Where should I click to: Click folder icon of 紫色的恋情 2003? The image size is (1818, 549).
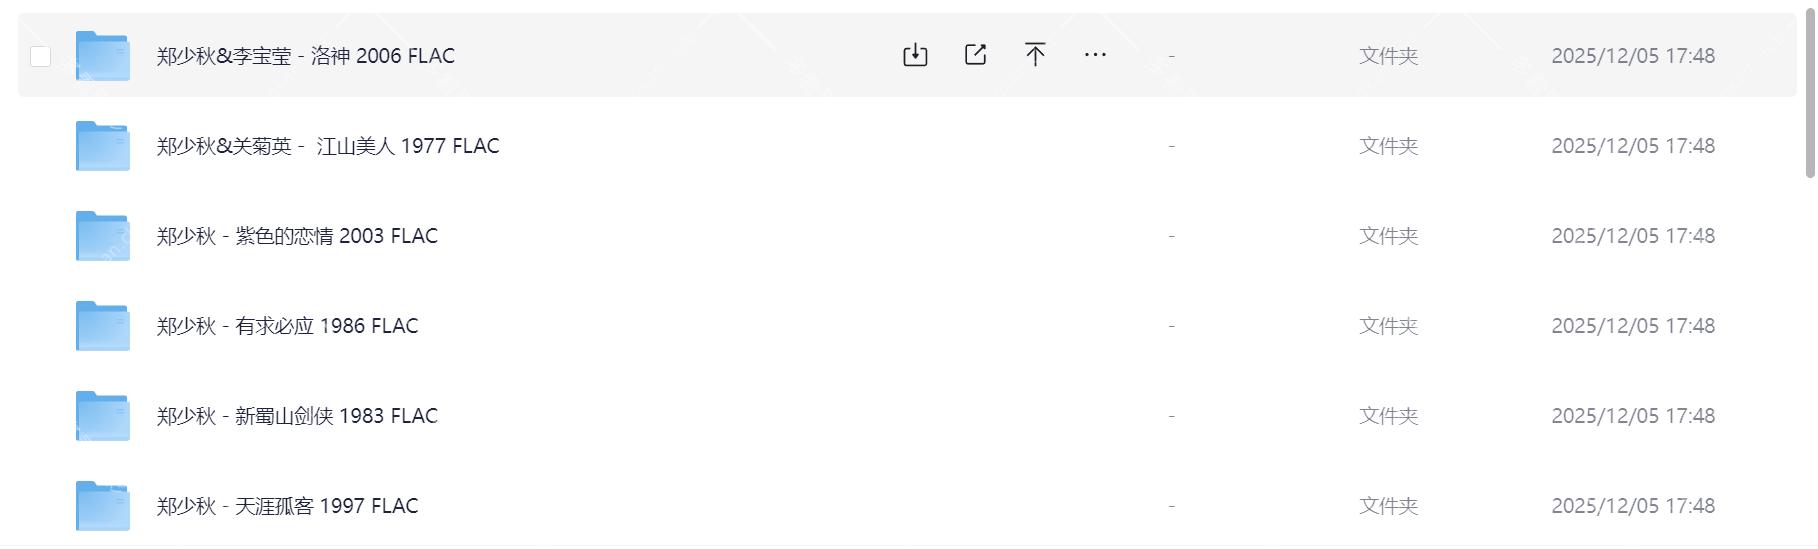(102, 236)
